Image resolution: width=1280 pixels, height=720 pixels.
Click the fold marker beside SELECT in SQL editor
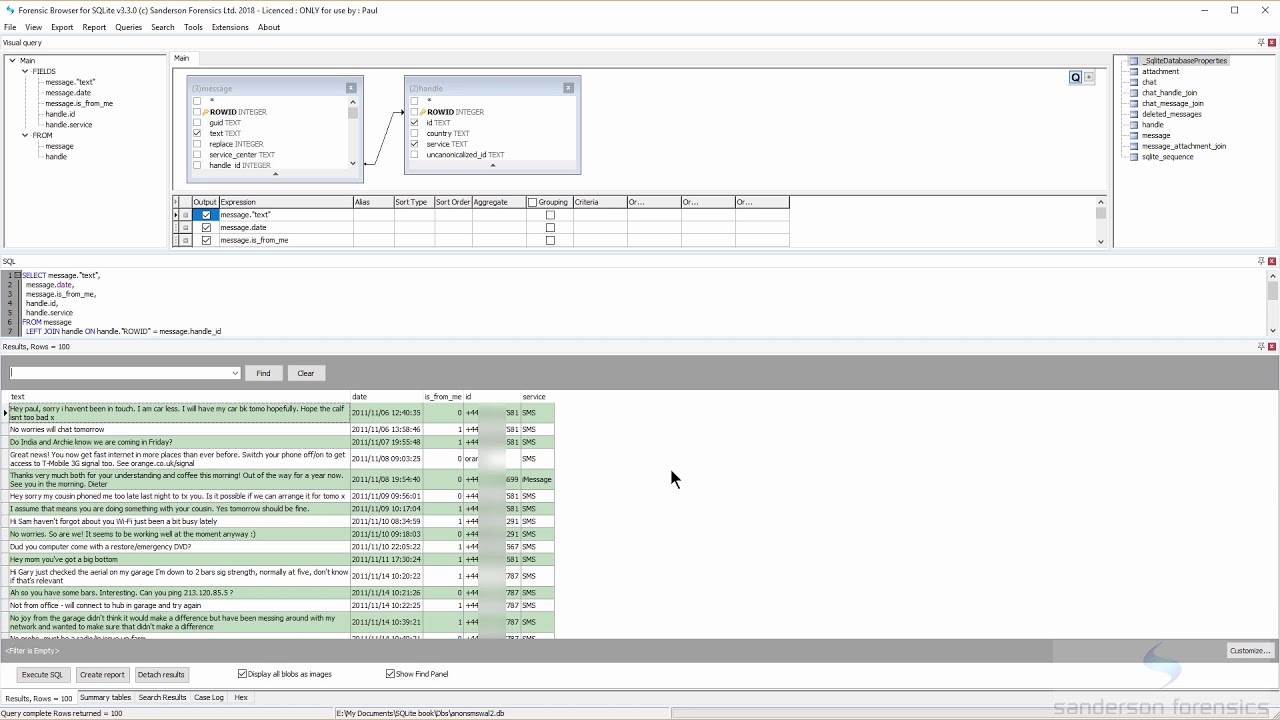coord(17,275)
